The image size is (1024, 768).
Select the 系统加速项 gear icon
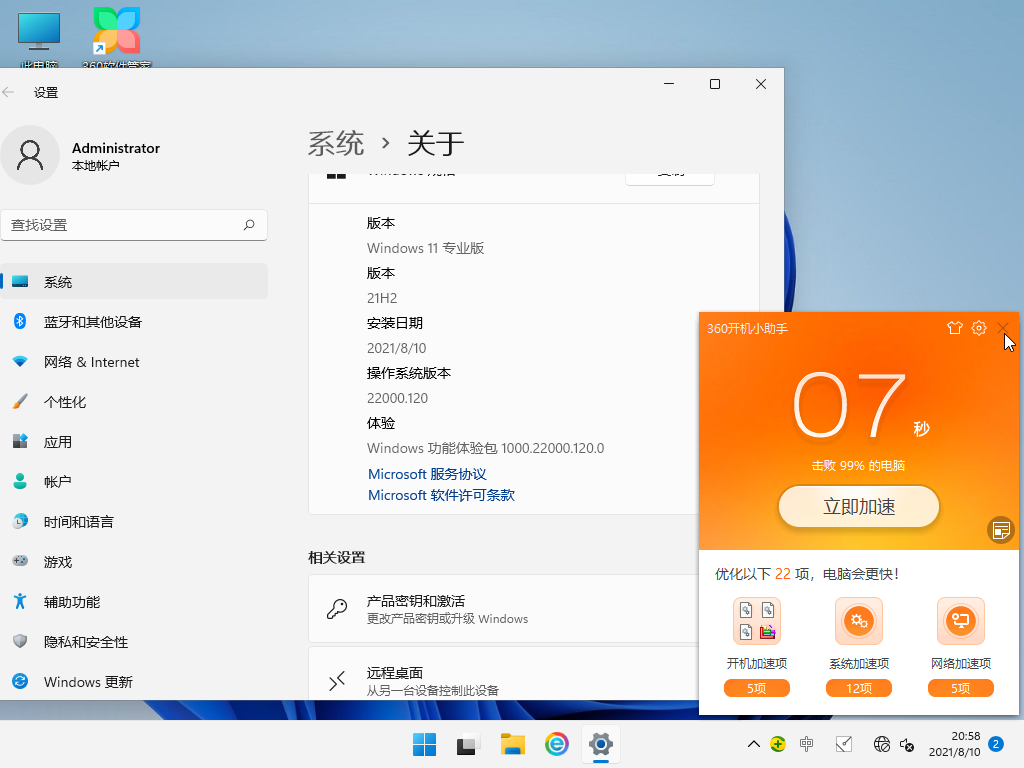858,620
